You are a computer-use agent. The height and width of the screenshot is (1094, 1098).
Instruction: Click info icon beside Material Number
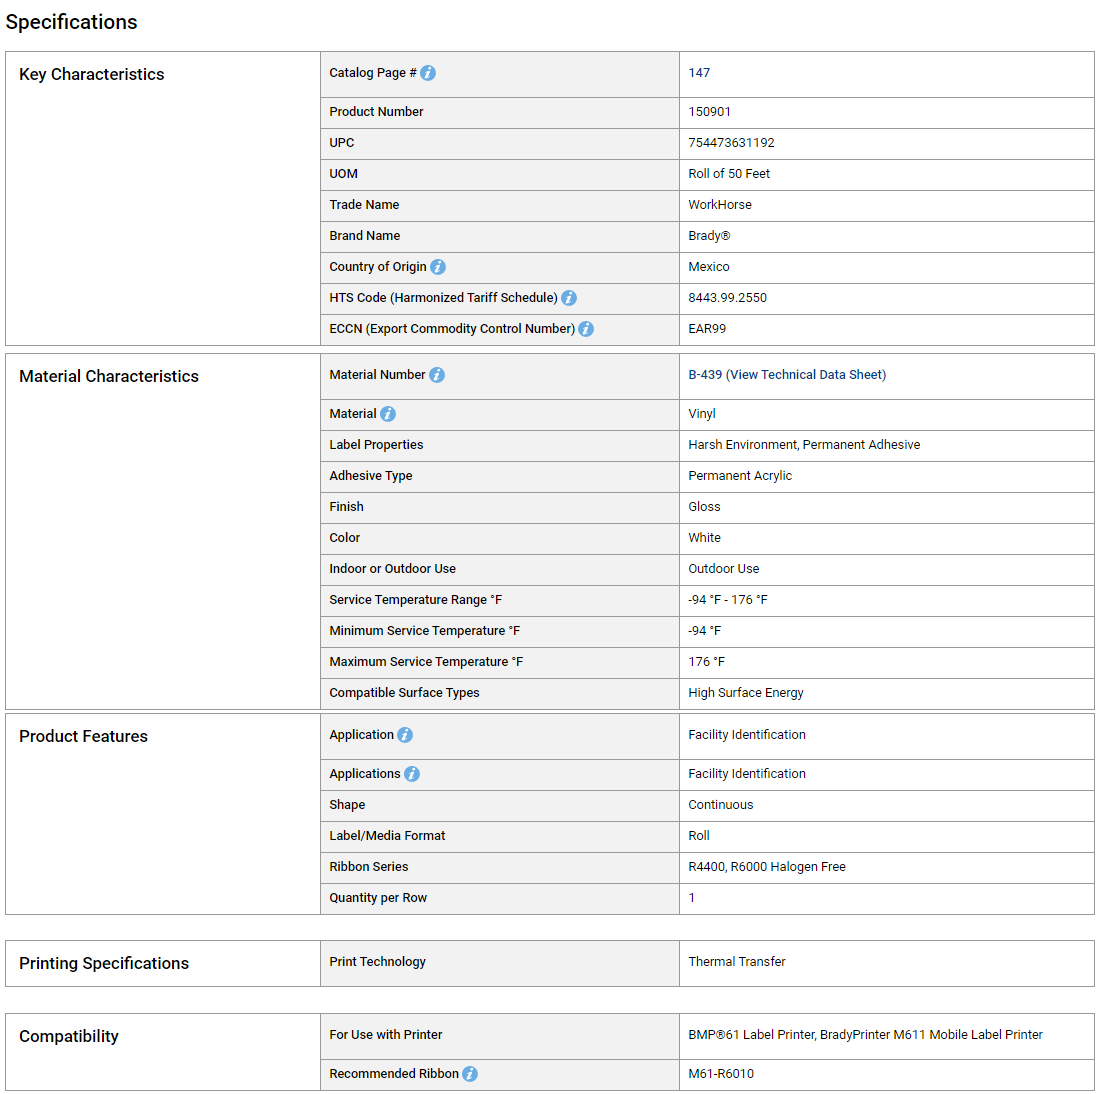[x=437, y=375]
